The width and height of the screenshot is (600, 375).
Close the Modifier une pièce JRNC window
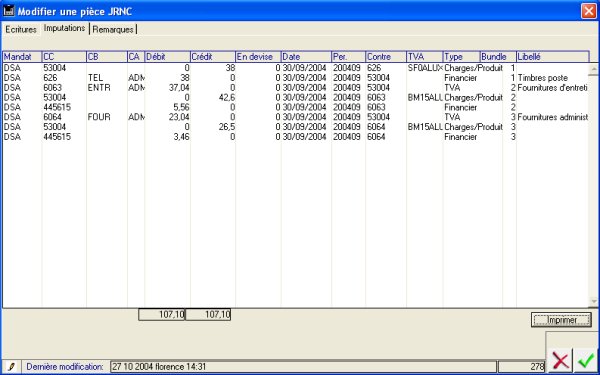pos(589,11)
